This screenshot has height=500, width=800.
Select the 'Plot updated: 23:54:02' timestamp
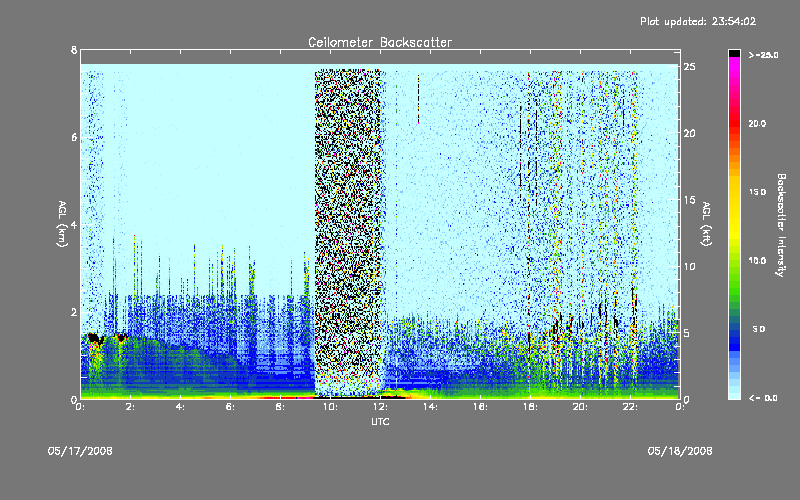point(698,21)
